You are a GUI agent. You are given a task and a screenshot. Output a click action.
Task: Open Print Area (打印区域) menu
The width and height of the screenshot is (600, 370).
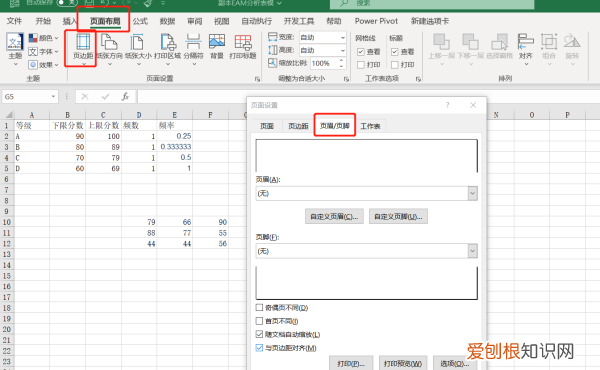pyautogui.click(x=167, y=49)
